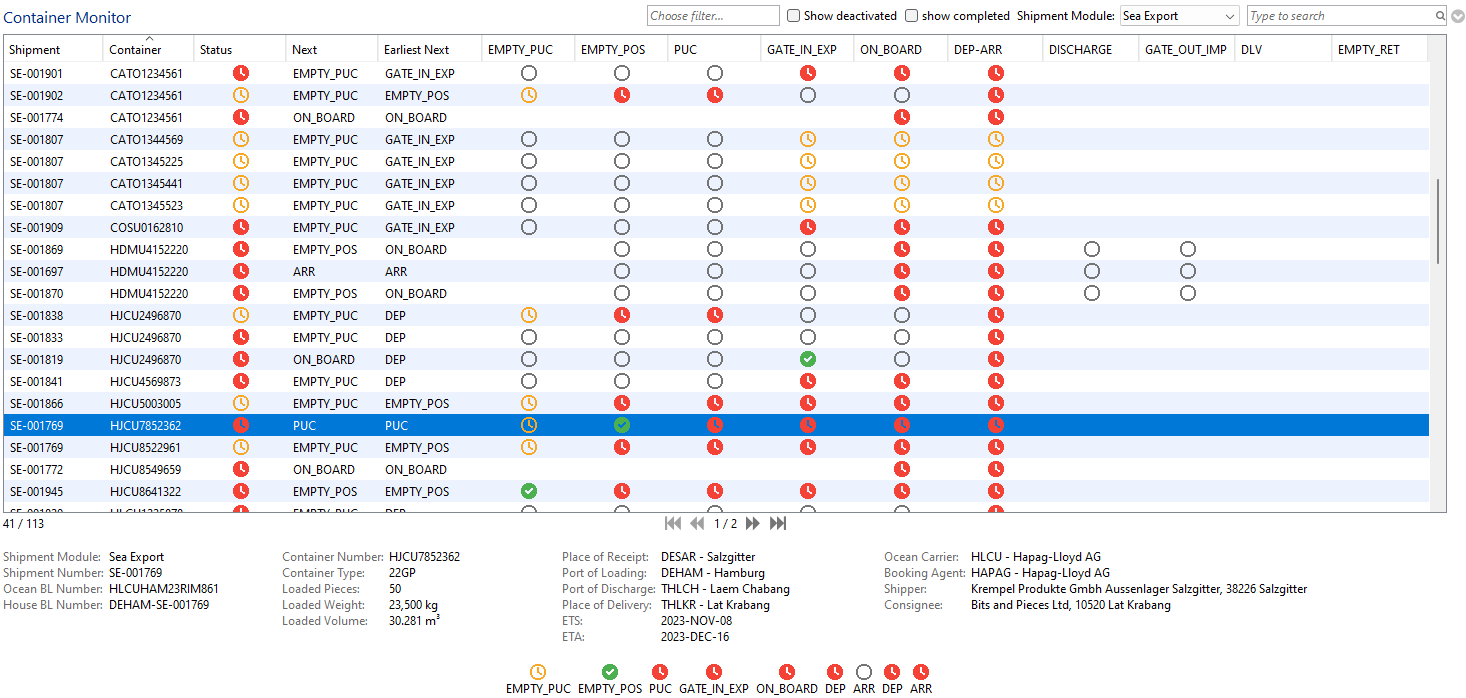
Task: Go to the next page of results
Action: click(x=752, y=524)
